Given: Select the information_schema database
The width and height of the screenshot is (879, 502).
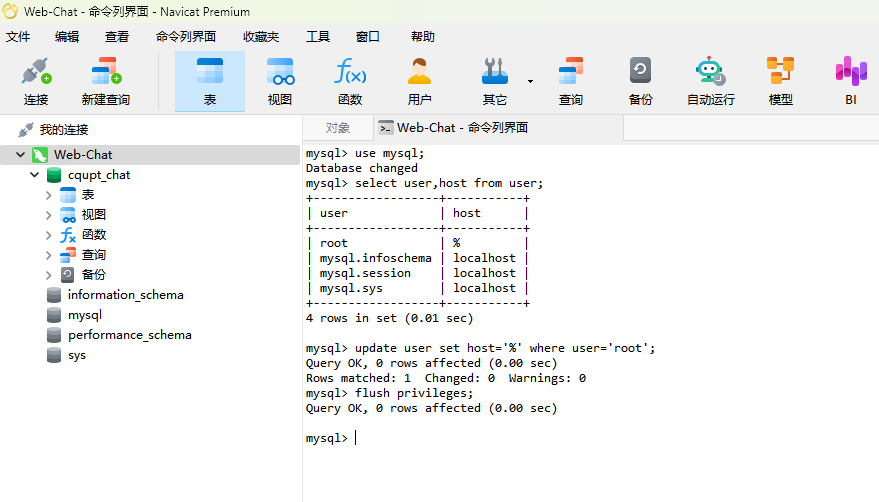Looking at the screenshot, I should [x=126, y=295].
